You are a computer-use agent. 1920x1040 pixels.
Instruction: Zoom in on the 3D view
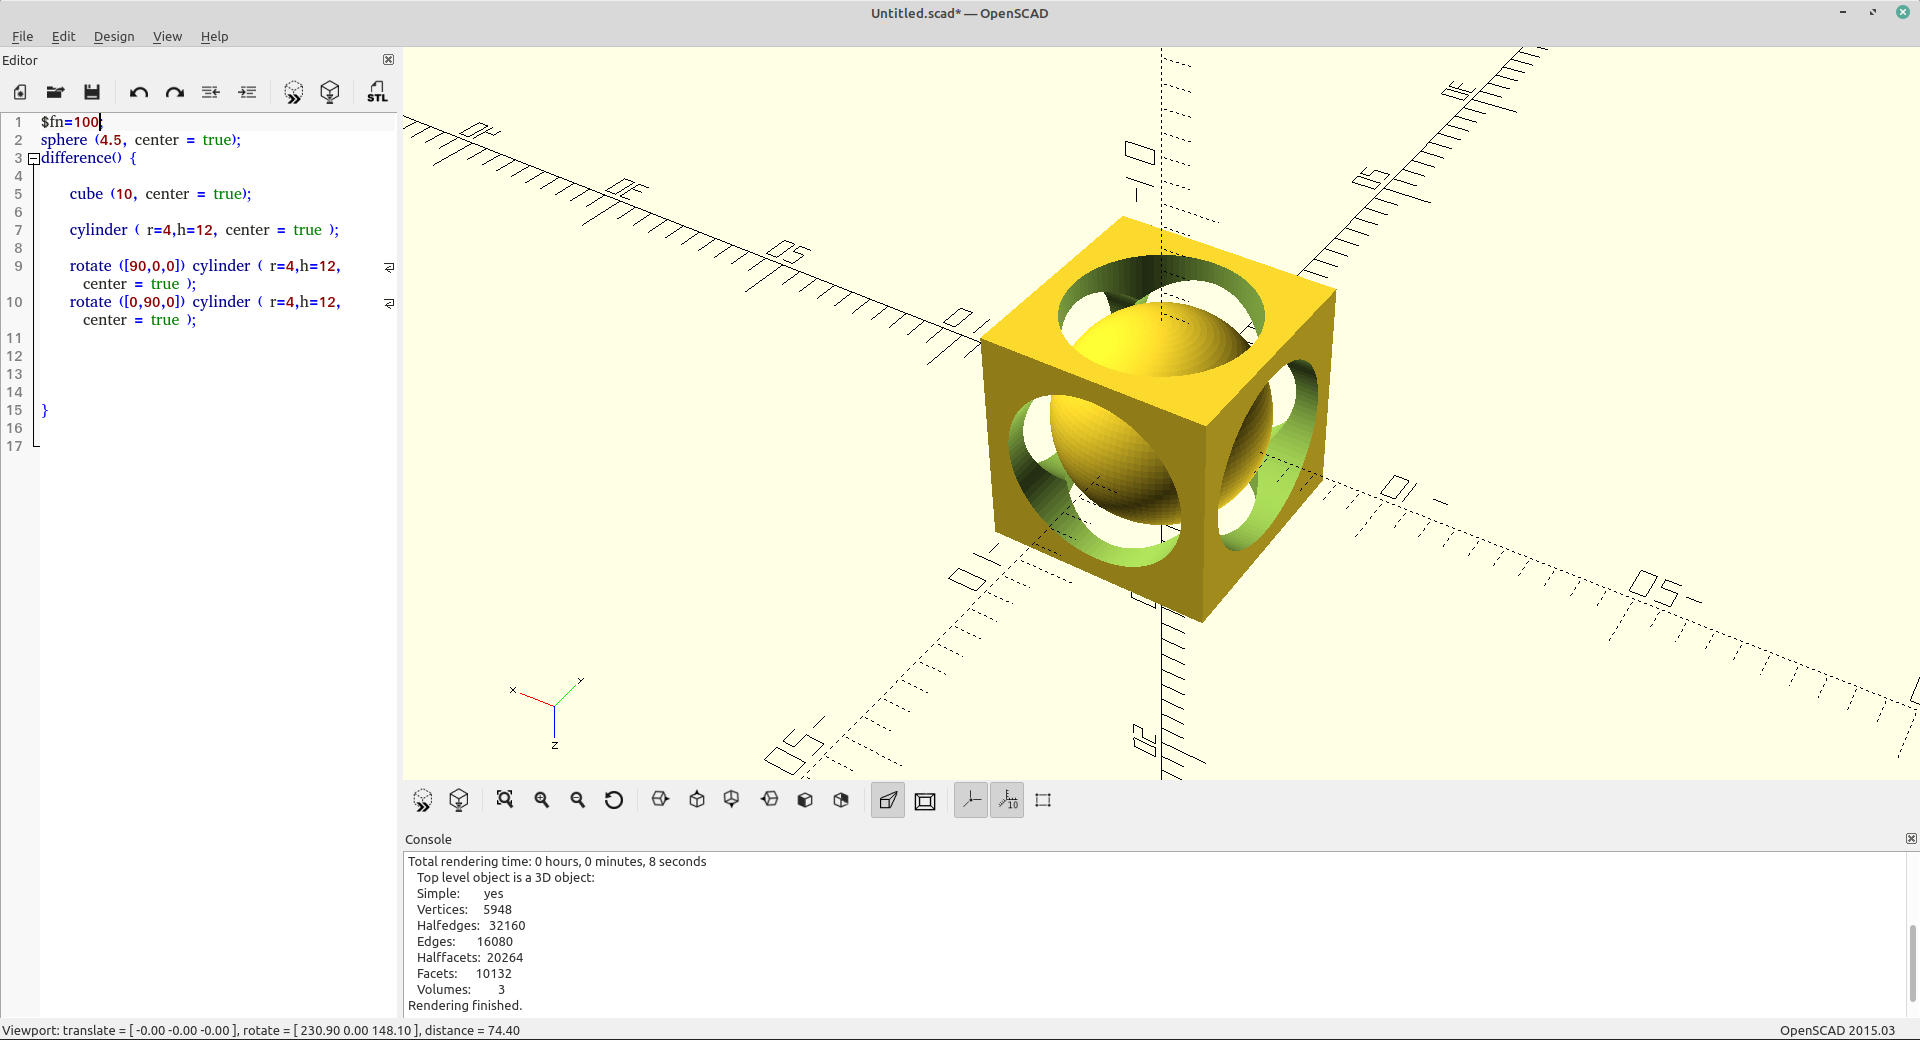click(x=542, y=800)
